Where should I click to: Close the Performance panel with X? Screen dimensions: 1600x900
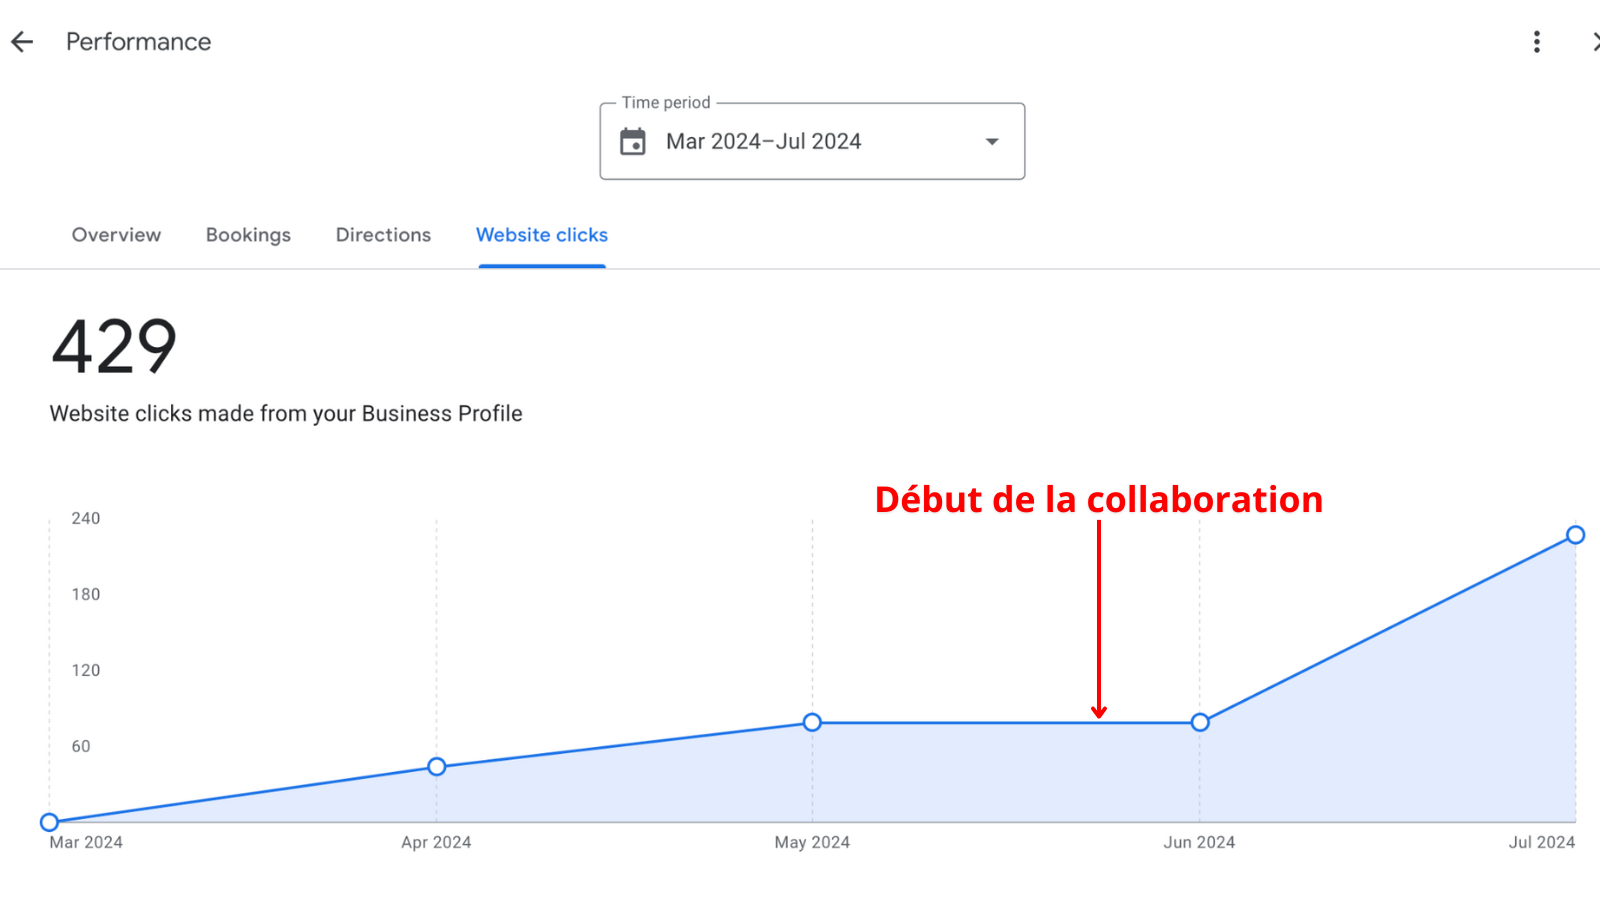click(x=1595, y=42)
